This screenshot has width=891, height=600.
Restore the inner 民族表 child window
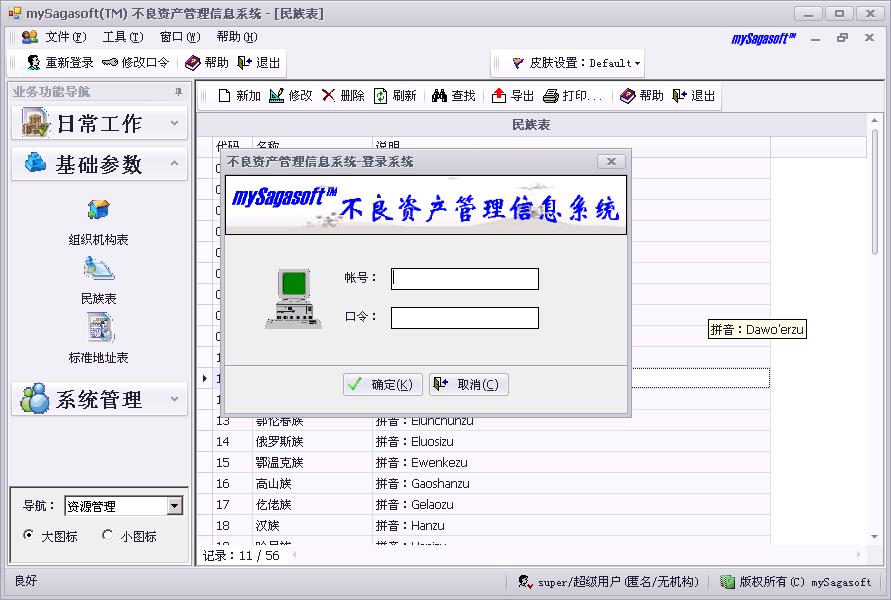point(842,38)
